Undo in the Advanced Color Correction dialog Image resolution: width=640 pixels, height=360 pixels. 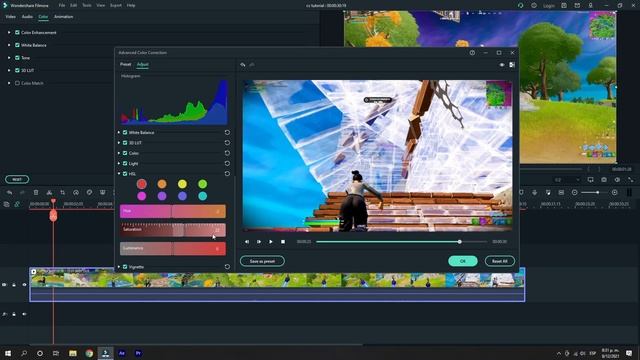tap(243, 64)
